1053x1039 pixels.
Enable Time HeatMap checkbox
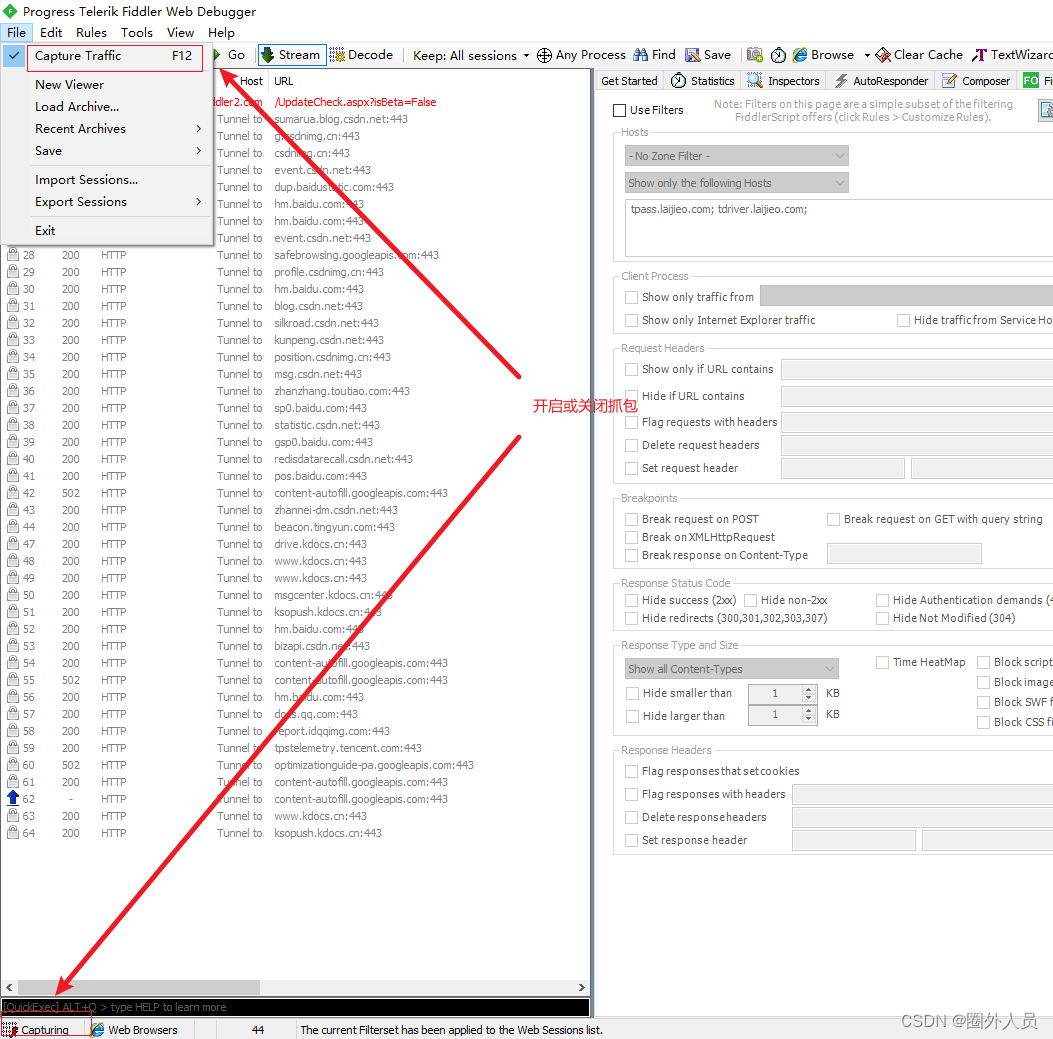882,662
